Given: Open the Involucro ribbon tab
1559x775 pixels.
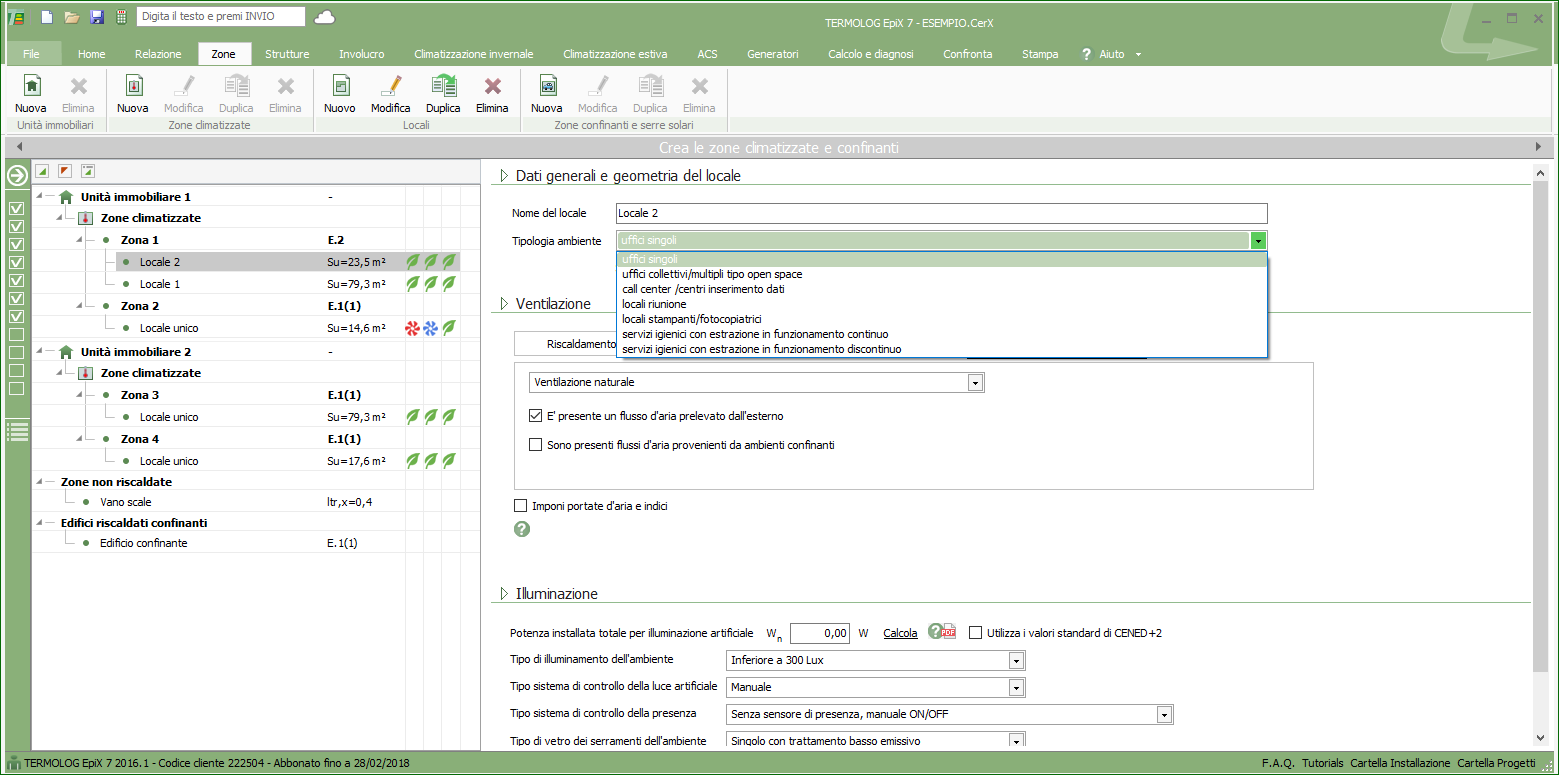Looking at the screenshot, I should 361,54.
